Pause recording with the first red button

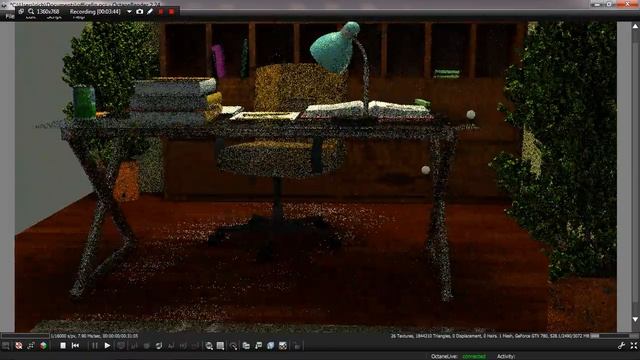pyautogui.click(x=161, y=11)
